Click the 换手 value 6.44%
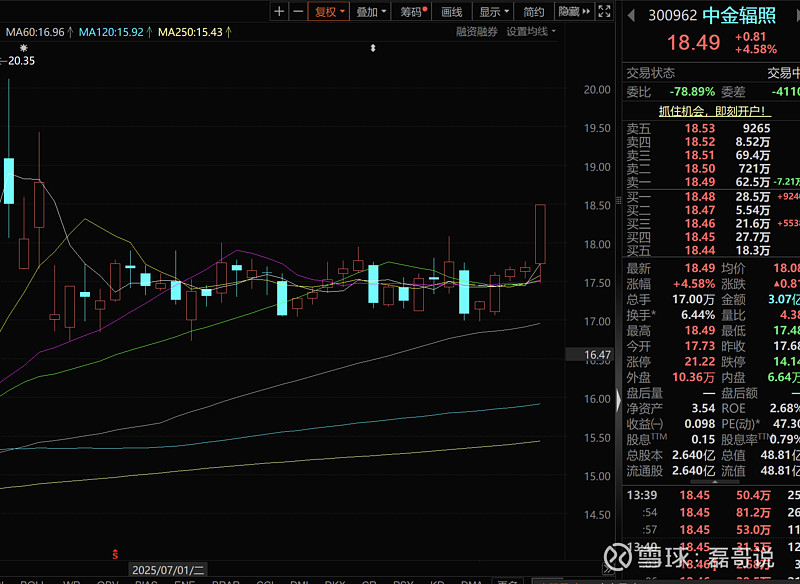This screenshot has width=800, height=584. (698, 315)
